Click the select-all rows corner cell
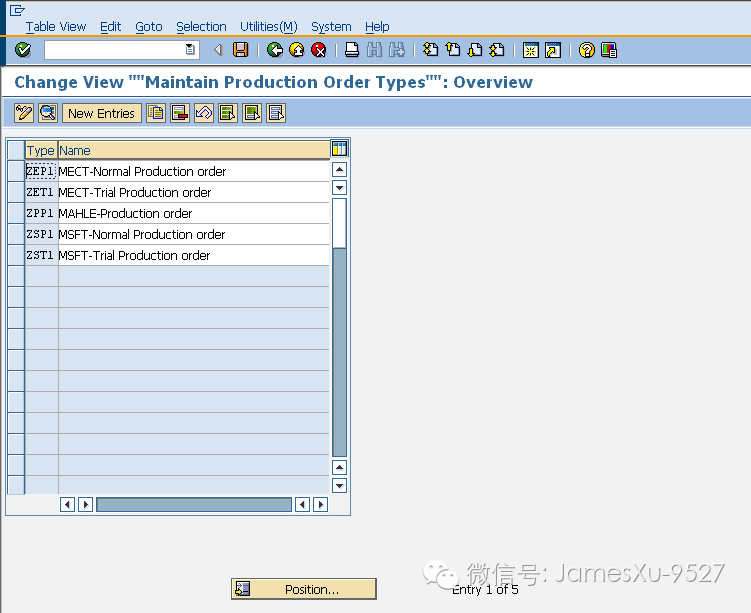751x613 pixels. click(16, 150)
